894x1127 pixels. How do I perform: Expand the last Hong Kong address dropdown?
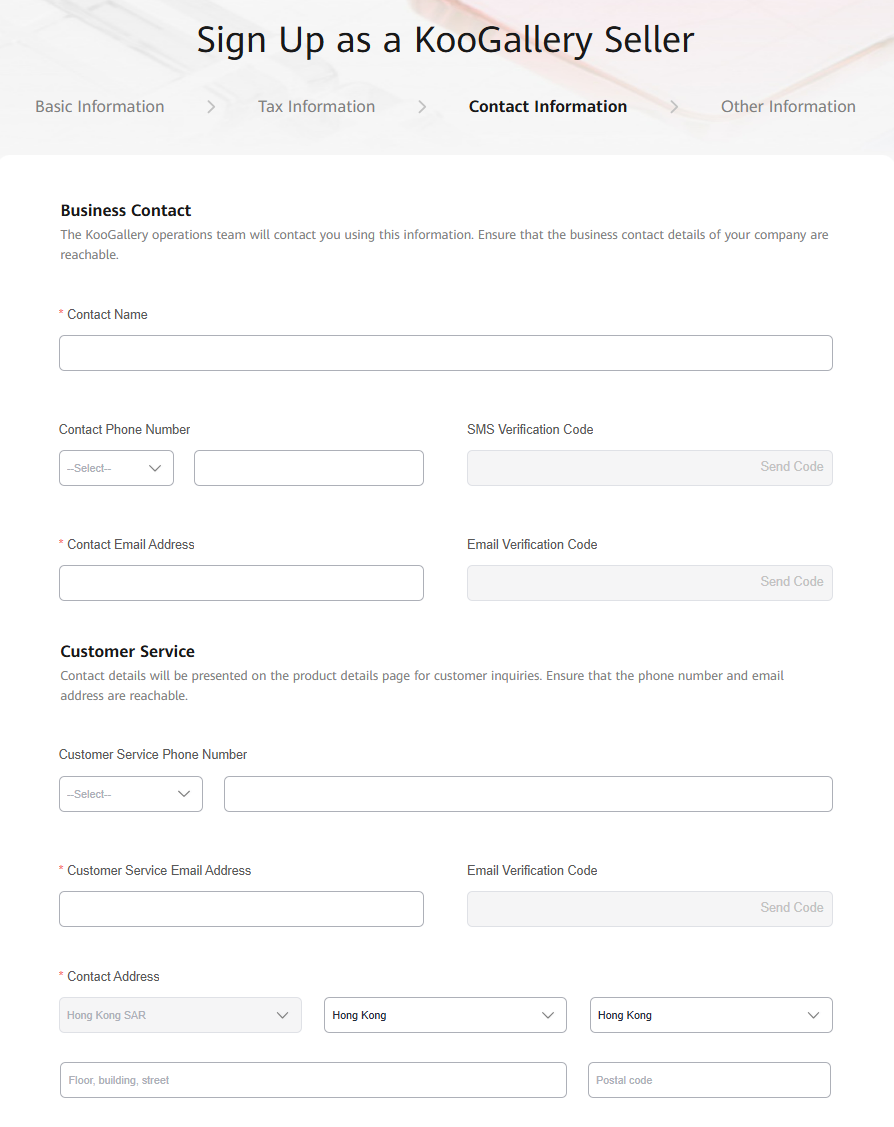[711, 1015]
